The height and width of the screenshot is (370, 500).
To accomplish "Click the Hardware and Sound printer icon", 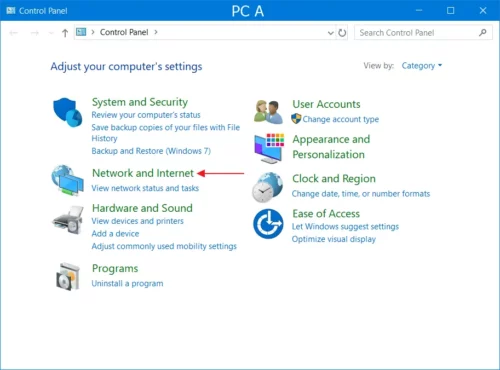I will pyautogui.click(x=68, y=220).
